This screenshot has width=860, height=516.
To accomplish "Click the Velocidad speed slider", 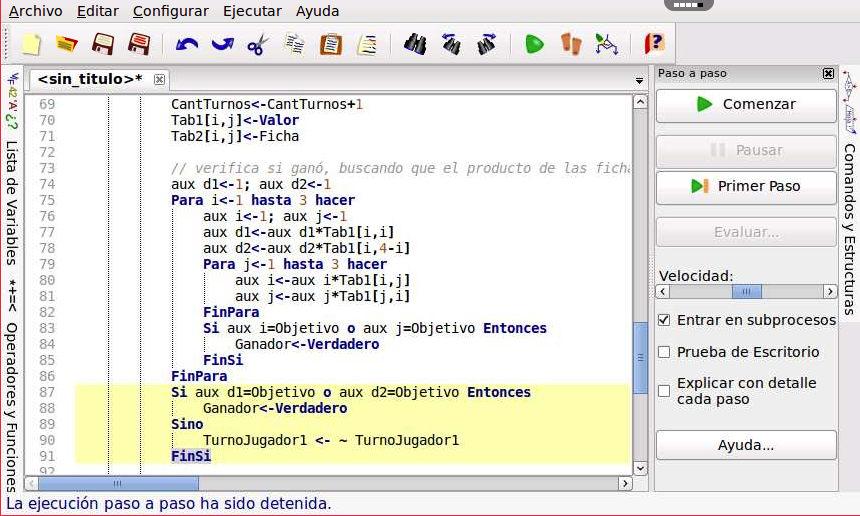I will pyautogui.click(x=746, y=291).
